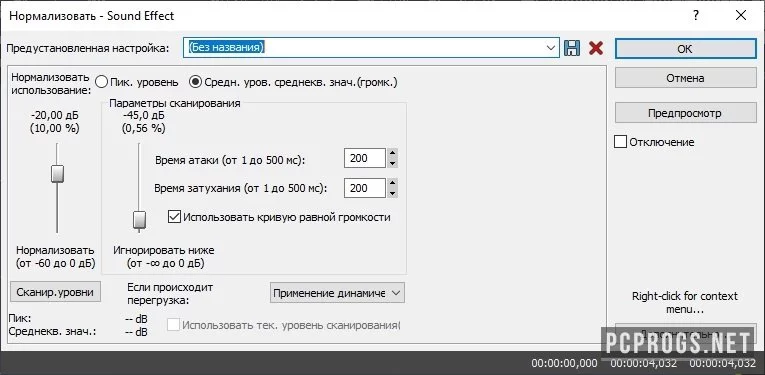Increase Время атаки with the up arrow

[392, 154]
